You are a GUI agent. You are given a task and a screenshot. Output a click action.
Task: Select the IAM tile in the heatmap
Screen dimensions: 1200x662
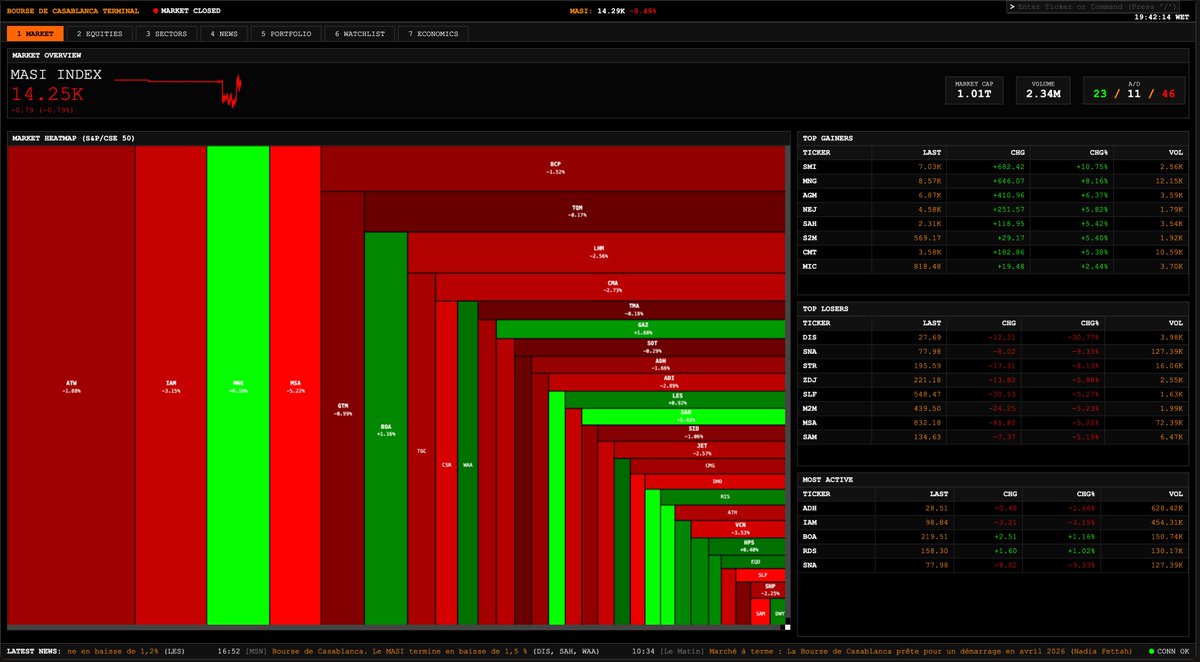point(171,385)
